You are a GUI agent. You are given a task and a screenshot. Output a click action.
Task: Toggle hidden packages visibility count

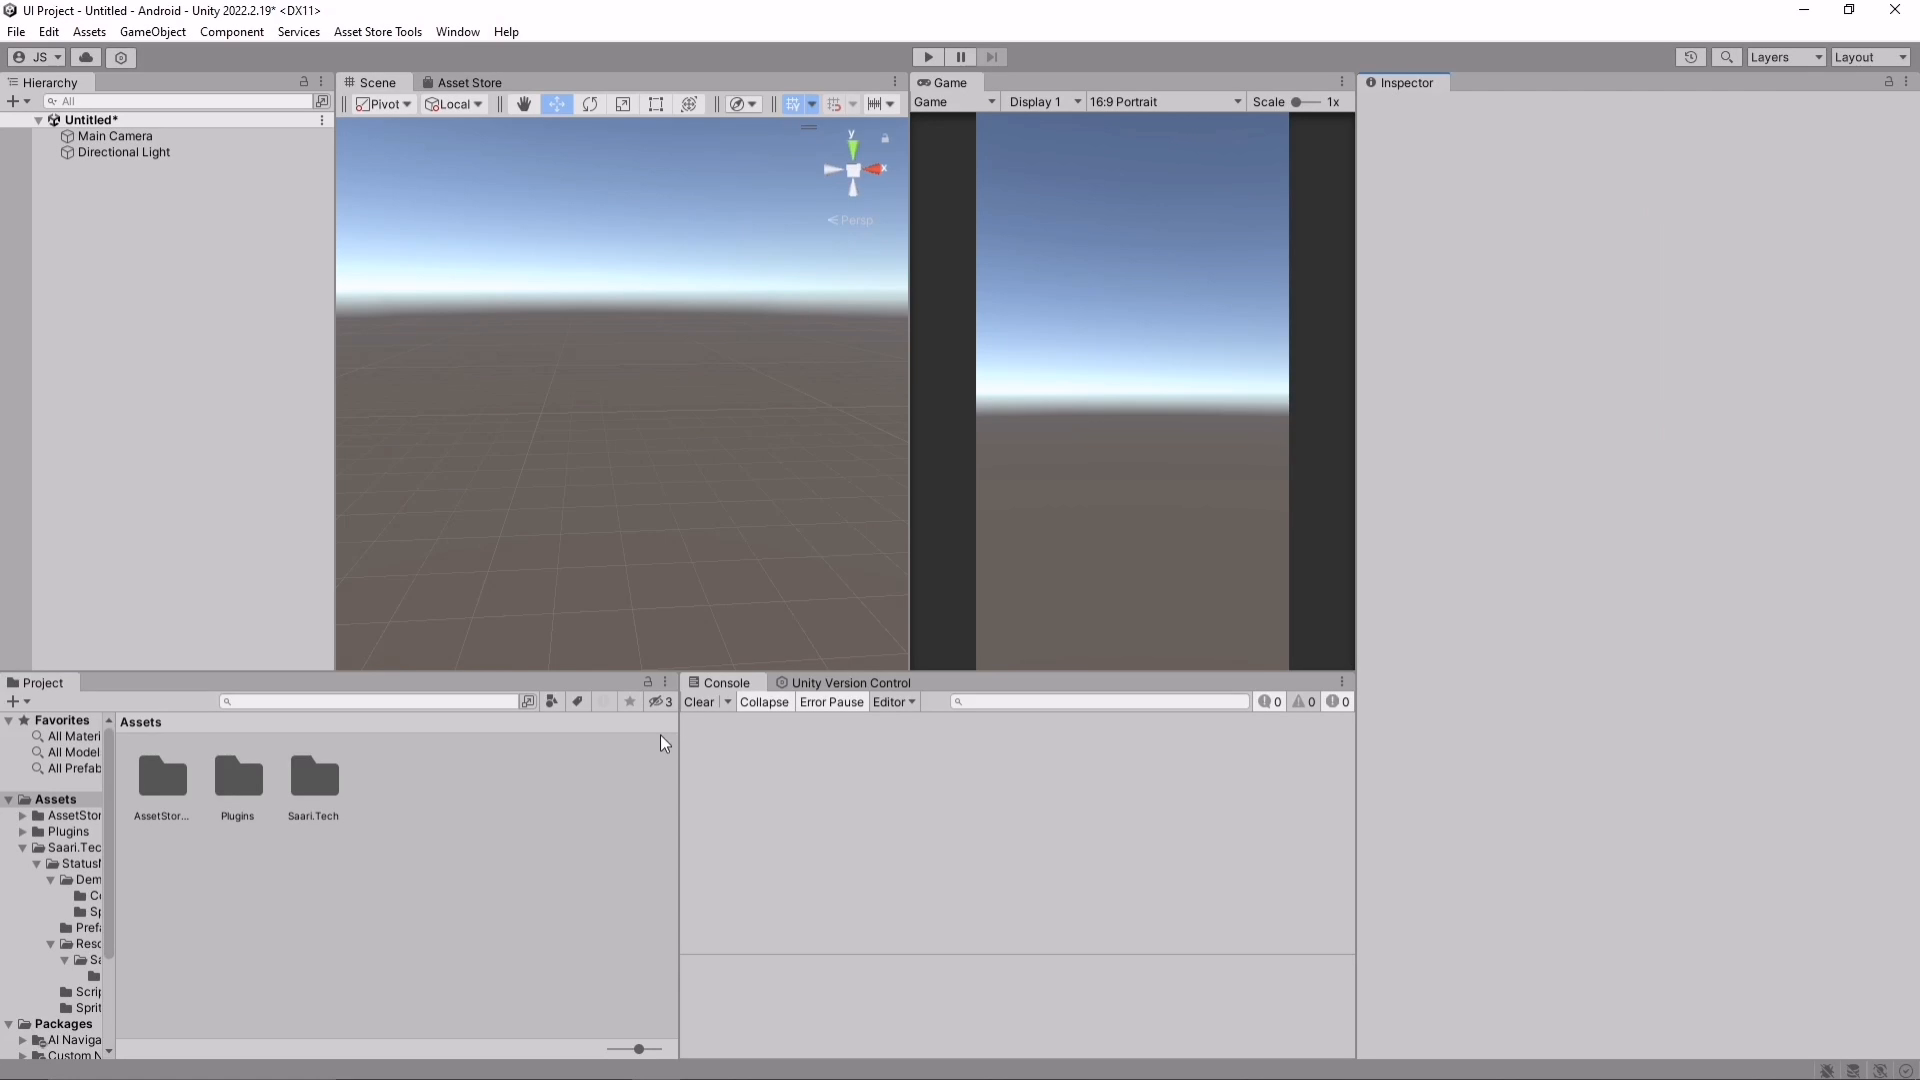tap(660, 702)
